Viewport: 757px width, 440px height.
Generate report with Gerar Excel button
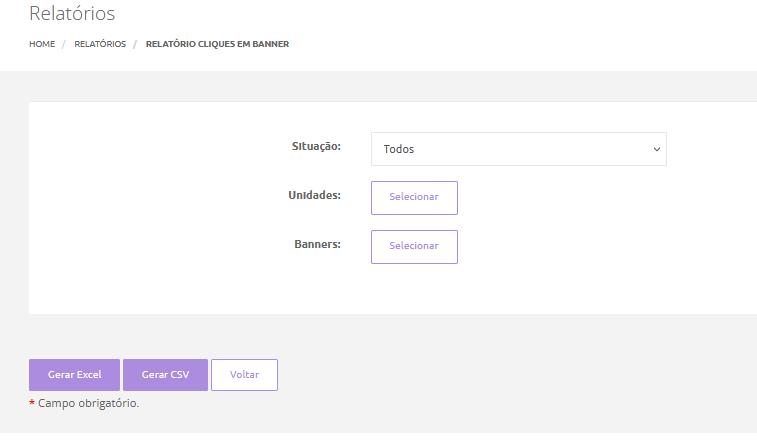[74, 375]
